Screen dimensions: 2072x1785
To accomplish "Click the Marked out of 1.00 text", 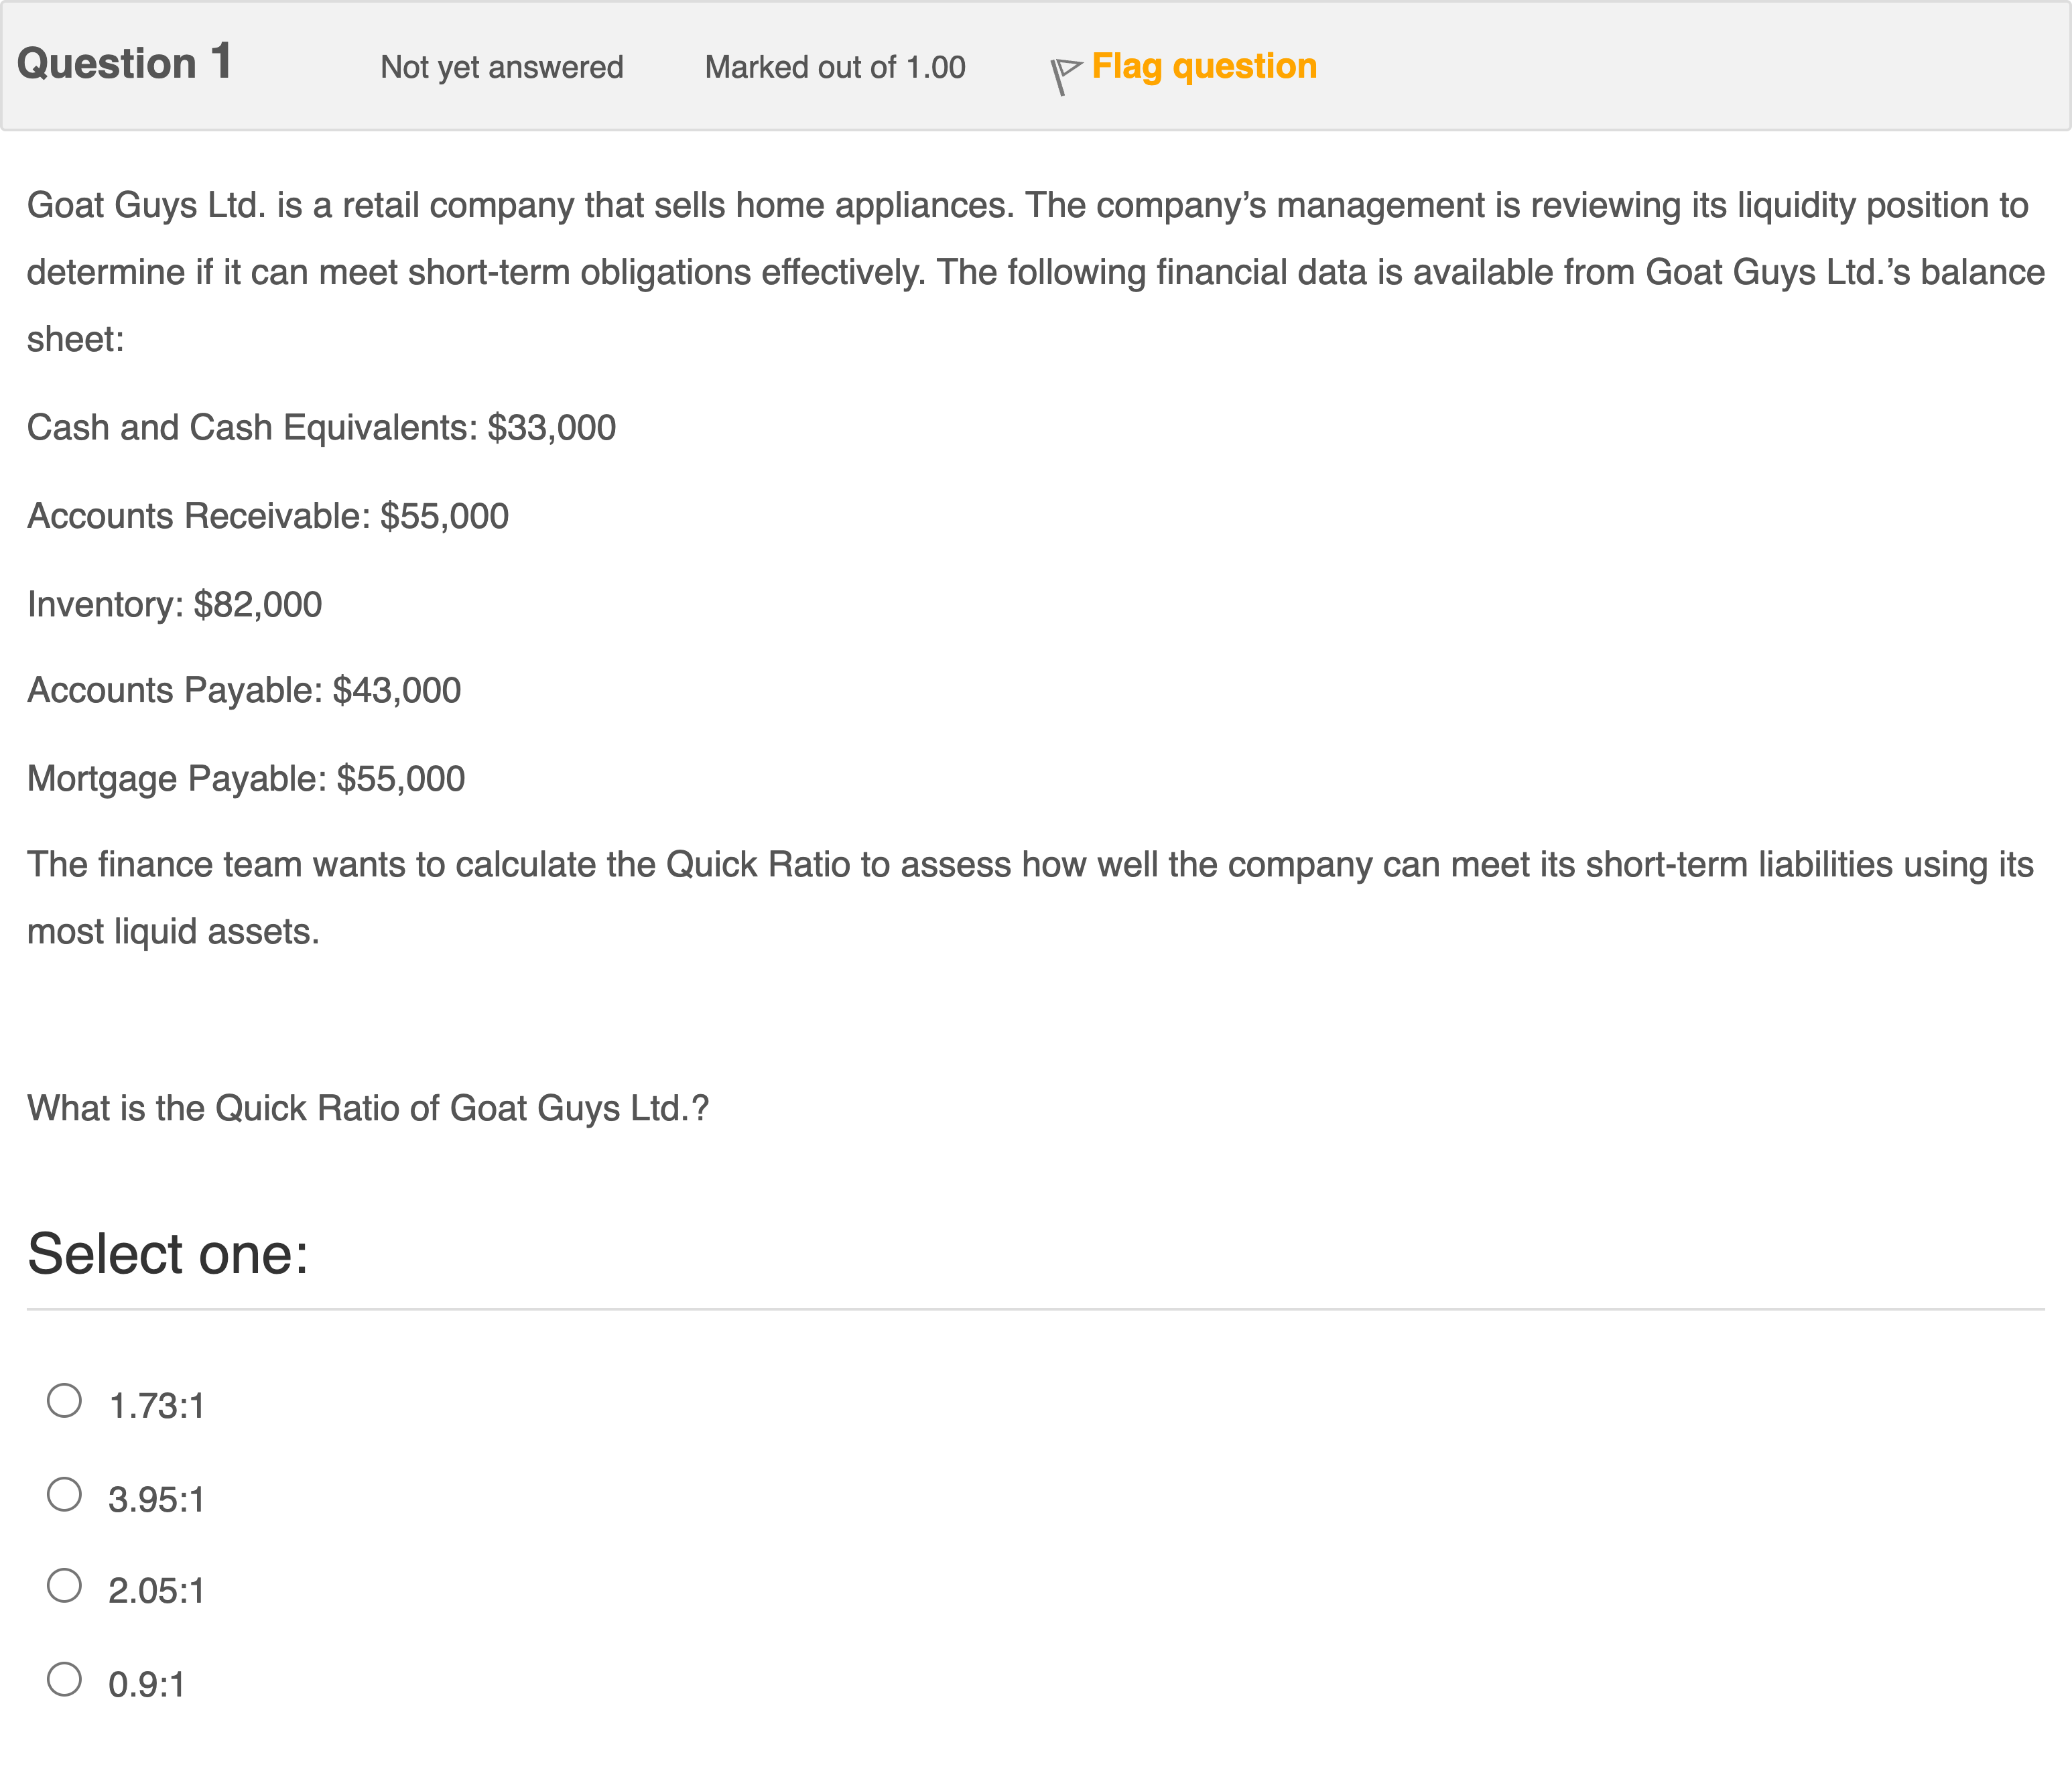I will (x=835, y=67).
